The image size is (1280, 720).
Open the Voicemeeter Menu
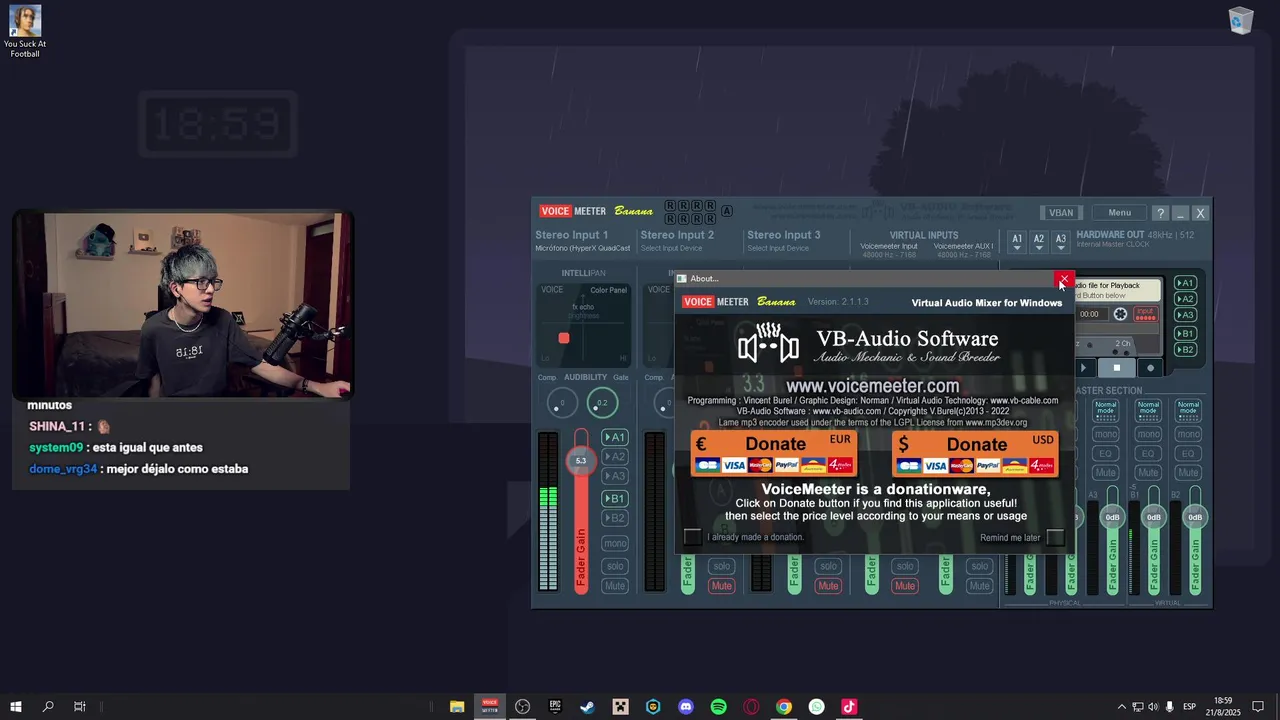tap(1119, 212)
